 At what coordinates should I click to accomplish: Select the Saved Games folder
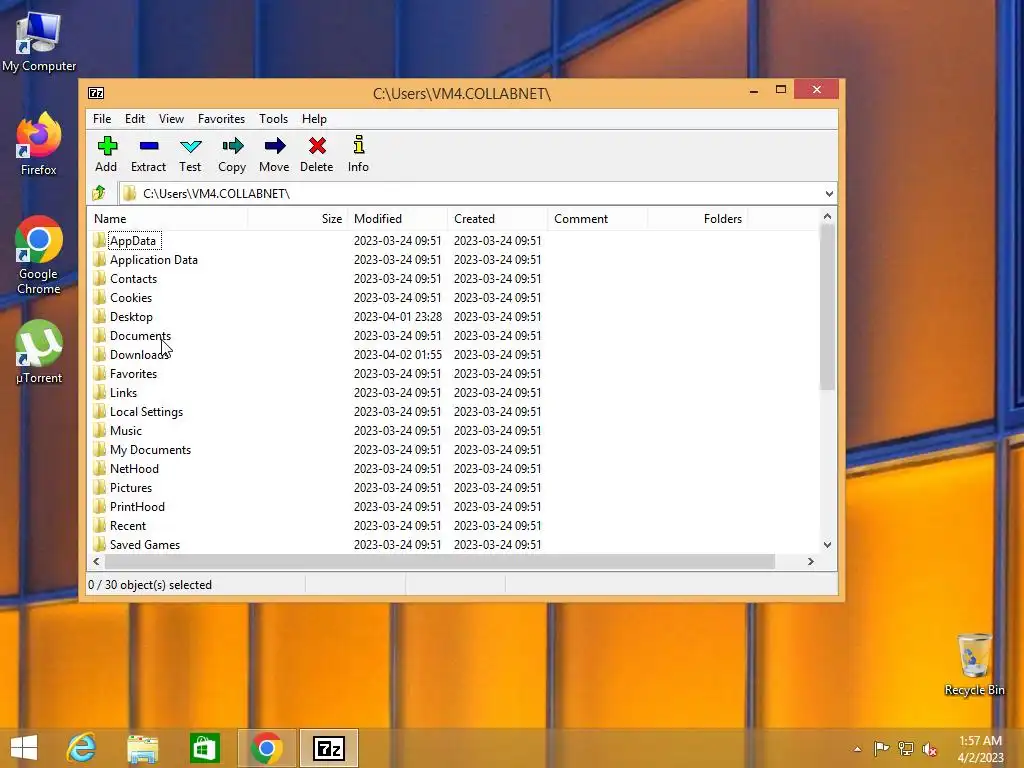point(144,545)
